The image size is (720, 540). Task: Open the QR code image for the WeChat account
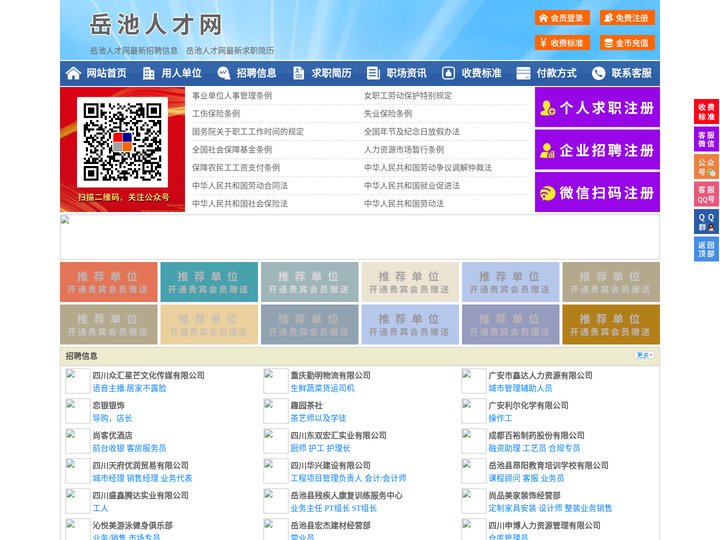(x=123, y=142)
